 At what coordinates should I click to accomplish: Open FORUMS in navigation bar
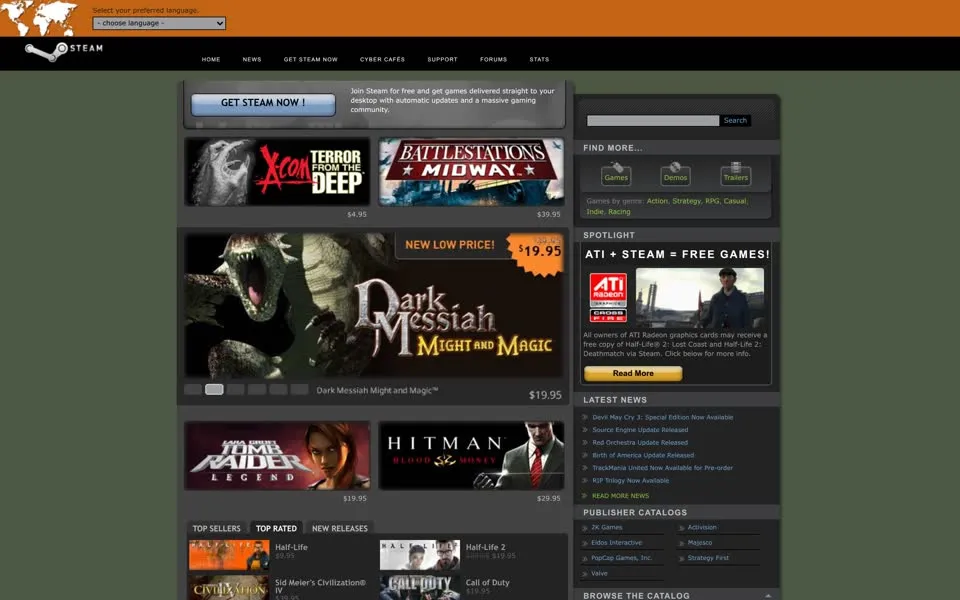pos(493,59)
